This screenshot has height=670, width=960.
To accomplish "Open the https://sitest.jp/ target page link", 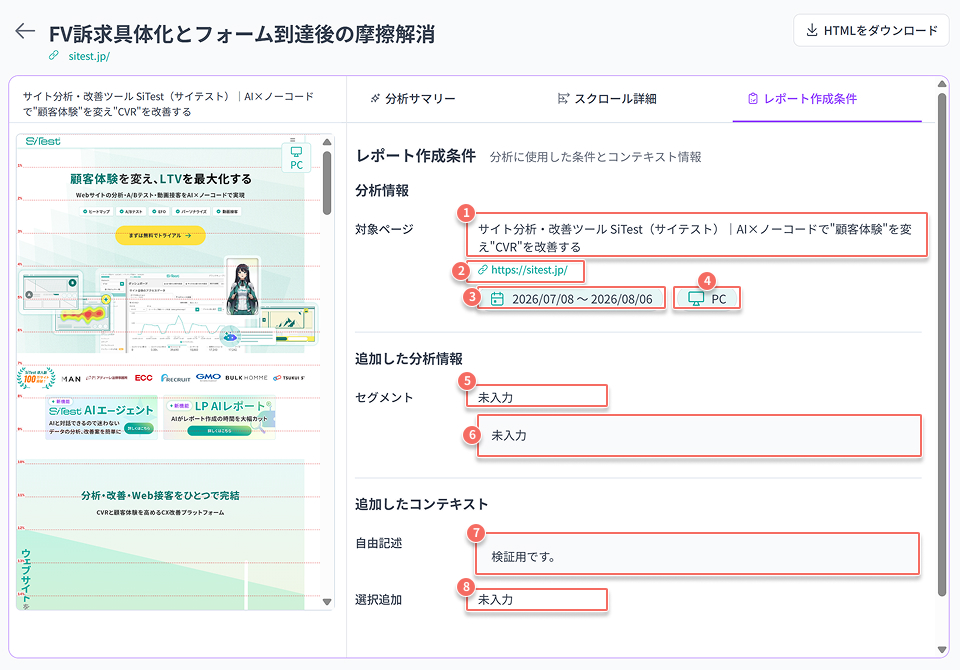I will pos(529,269).
